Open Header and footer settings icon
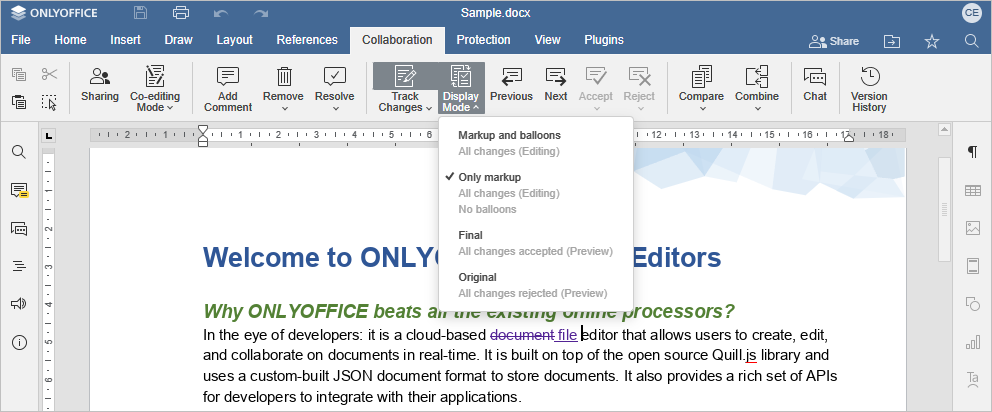 (x=972, y=266)
